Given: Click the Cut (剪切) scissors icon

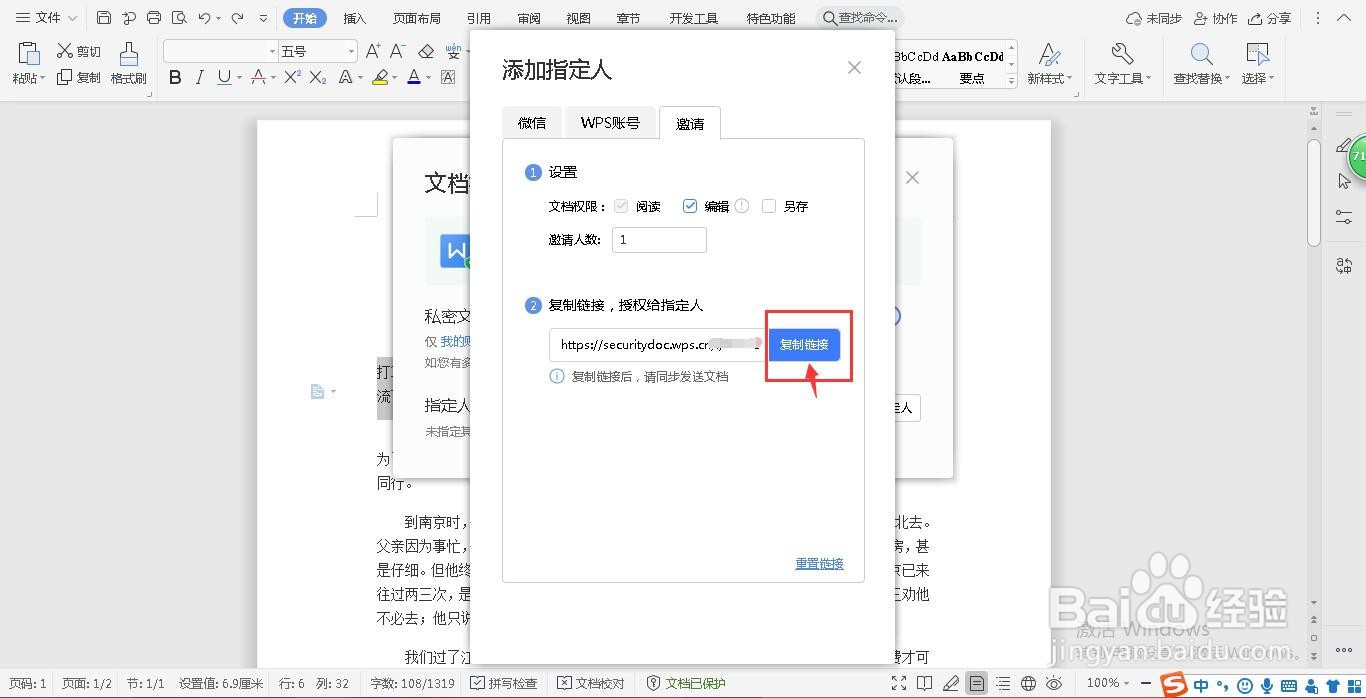Looking at the screenshot, I should (x=66, y=51).
